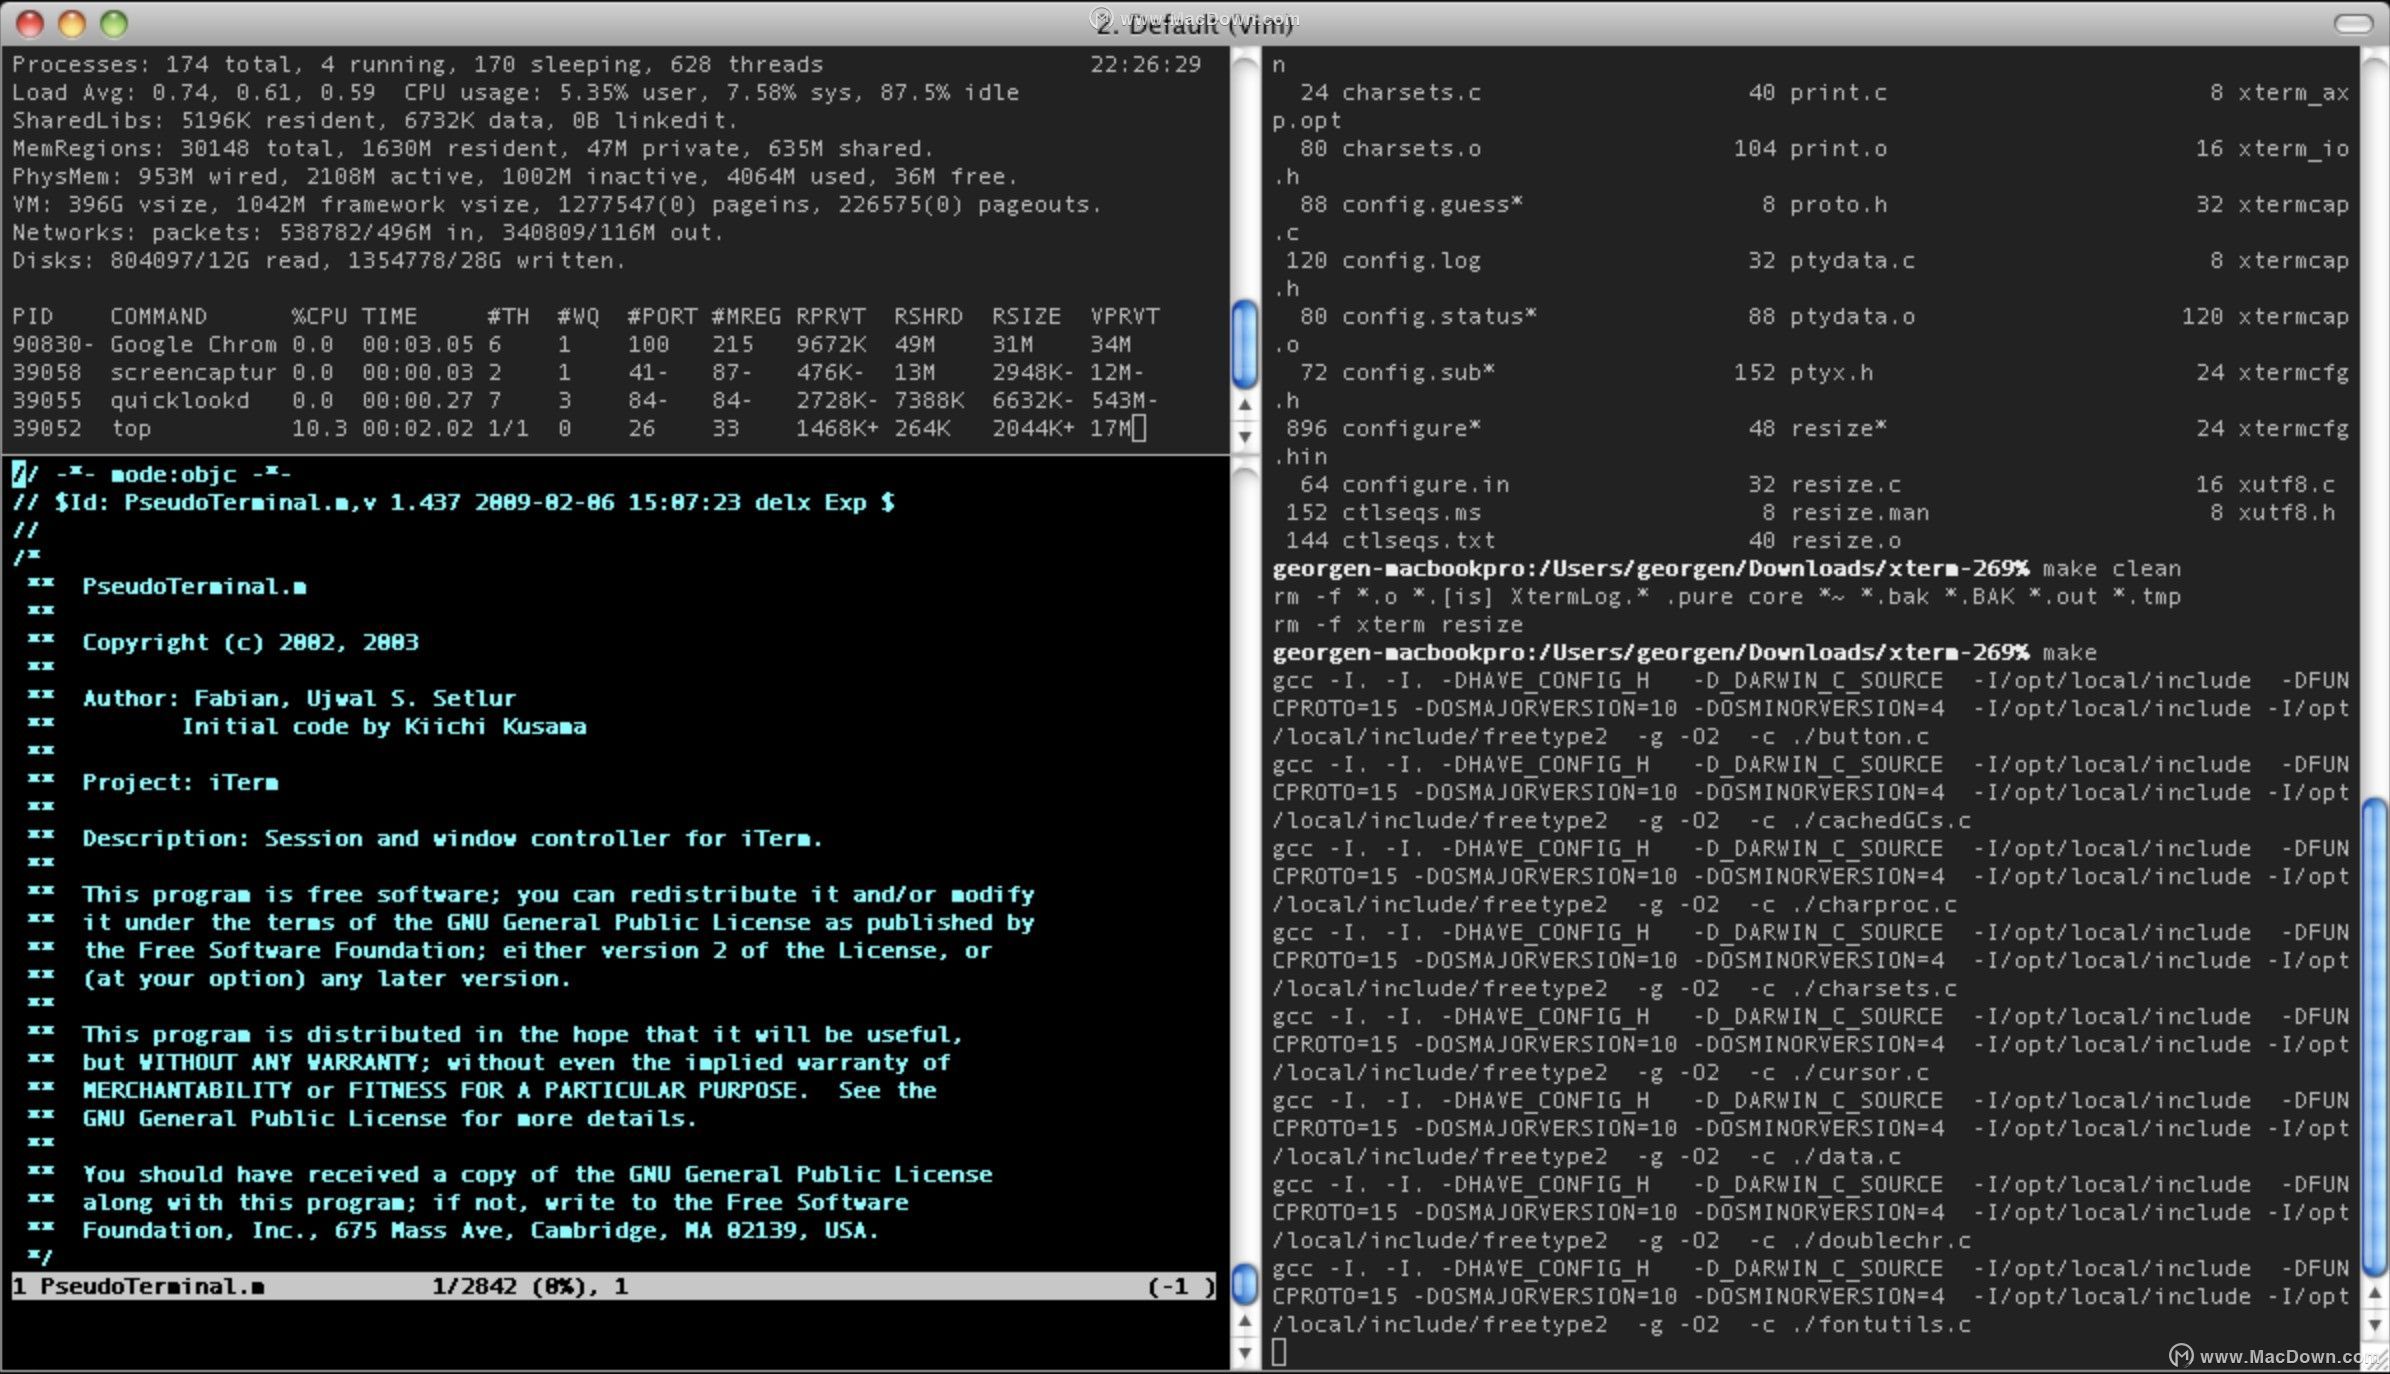
Task: Click the 'configure.in' file name
Action: [1425, 484]
